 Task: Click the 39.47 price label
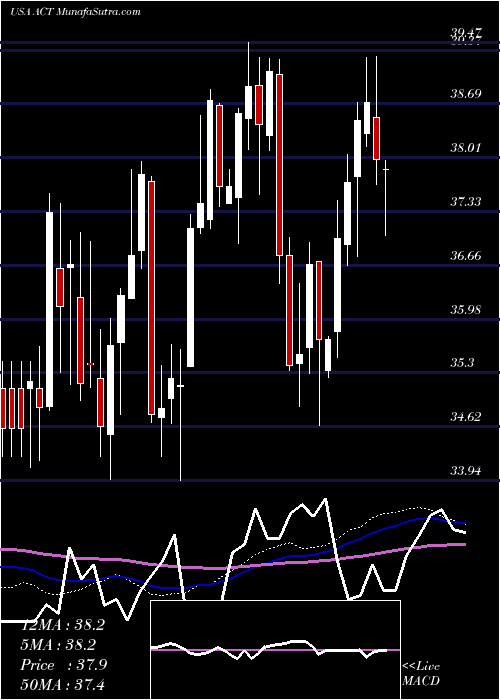coord(466,32)
